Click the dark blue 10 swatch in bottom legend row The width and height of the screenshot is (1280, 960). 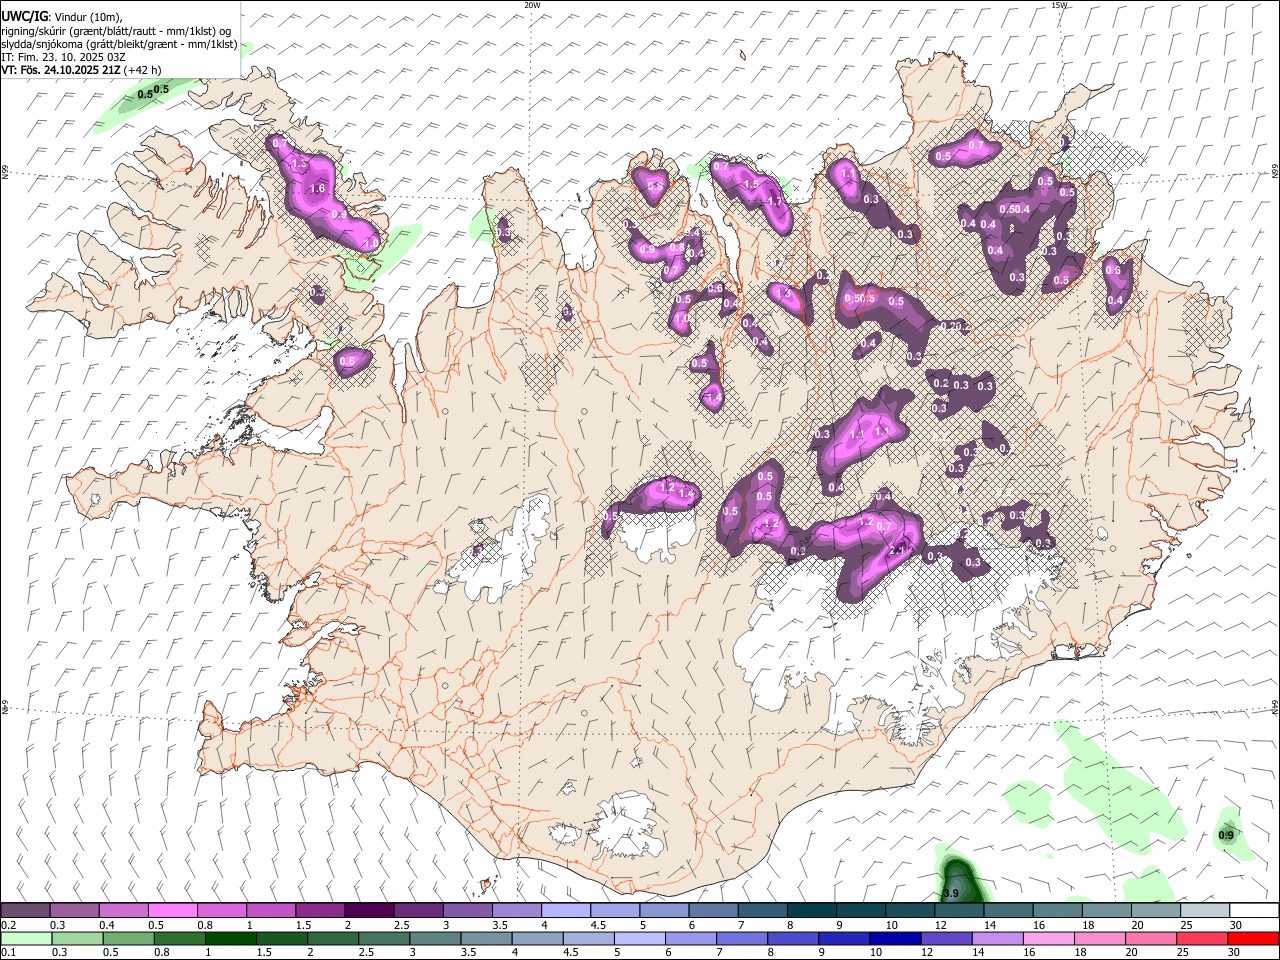894,938
